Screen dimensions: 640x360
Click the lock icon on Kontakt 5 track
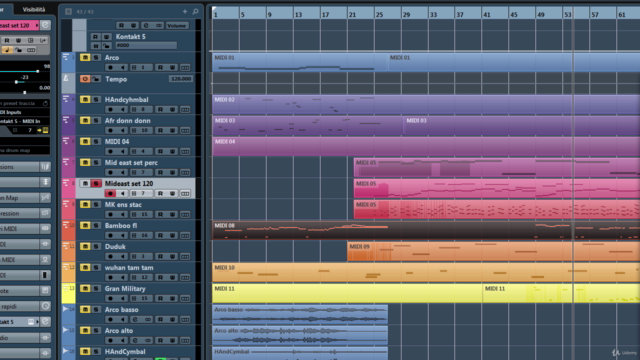tap(106, 45)
